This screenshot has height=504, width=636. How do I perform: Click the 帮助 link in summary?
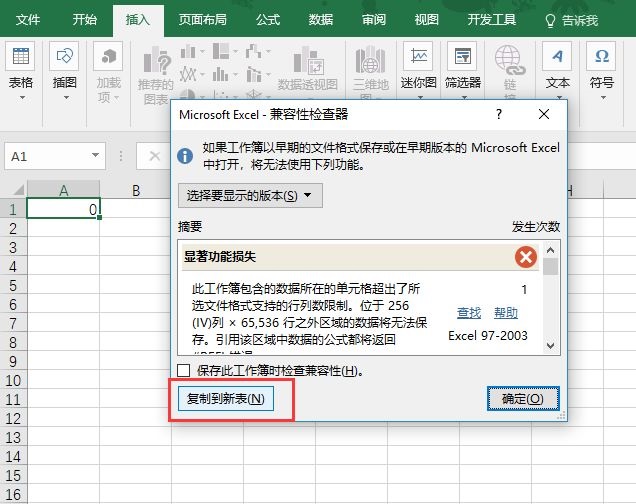click(x=506, y=313)
